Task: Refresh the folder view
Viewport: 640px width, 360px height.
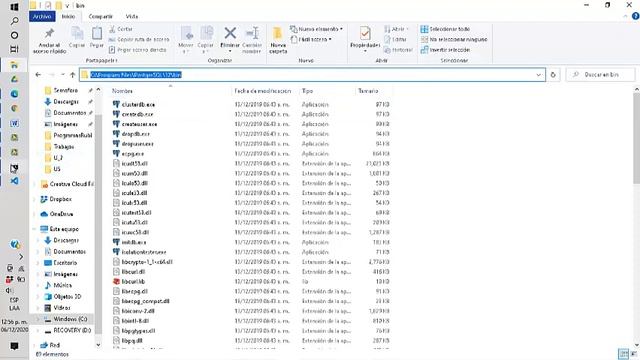Action: coord(553,75)
